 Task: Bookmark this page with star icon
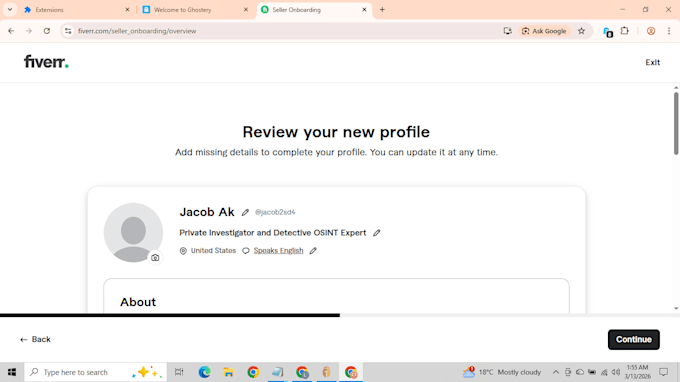(582, 31)
